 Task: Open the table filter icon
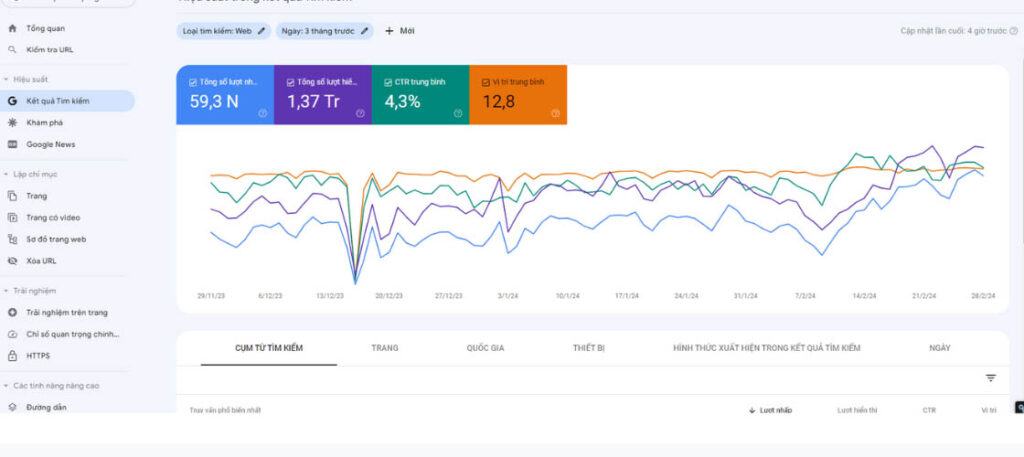click(x=991, y=378)
